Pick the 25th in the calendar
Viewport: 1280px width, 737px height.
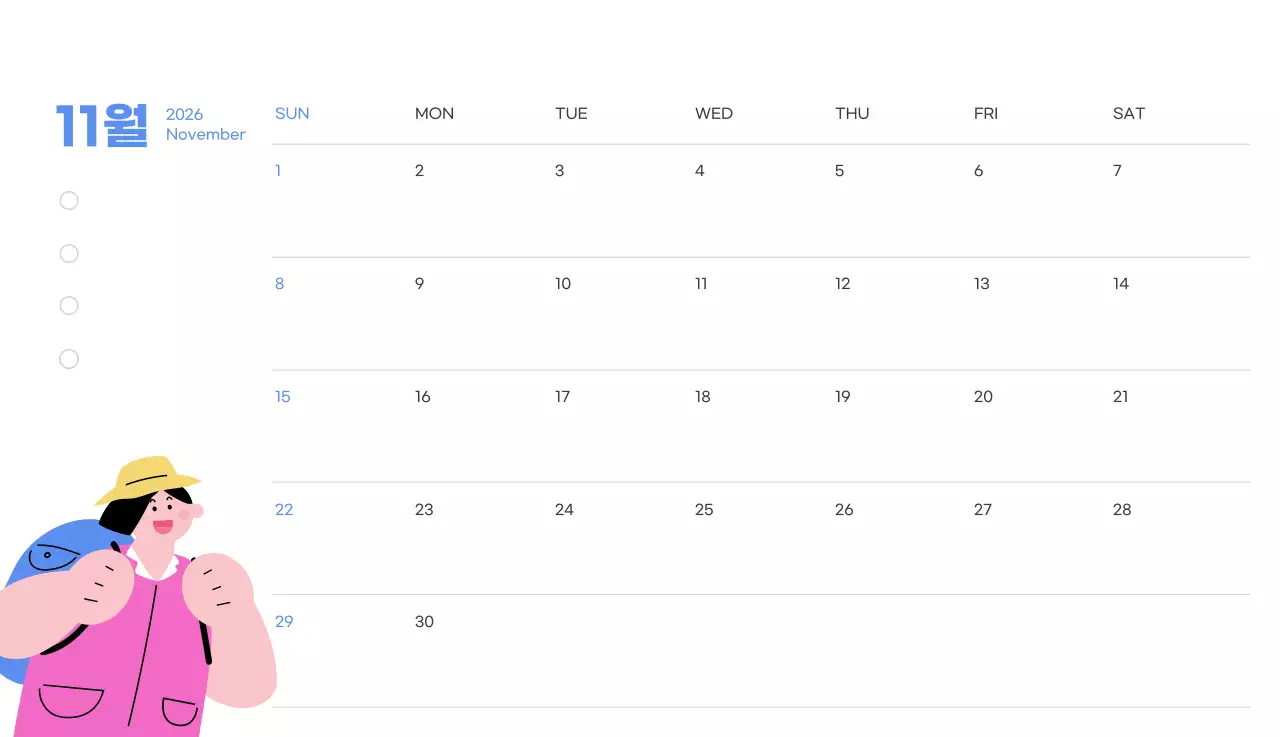(x=704, y=510)
